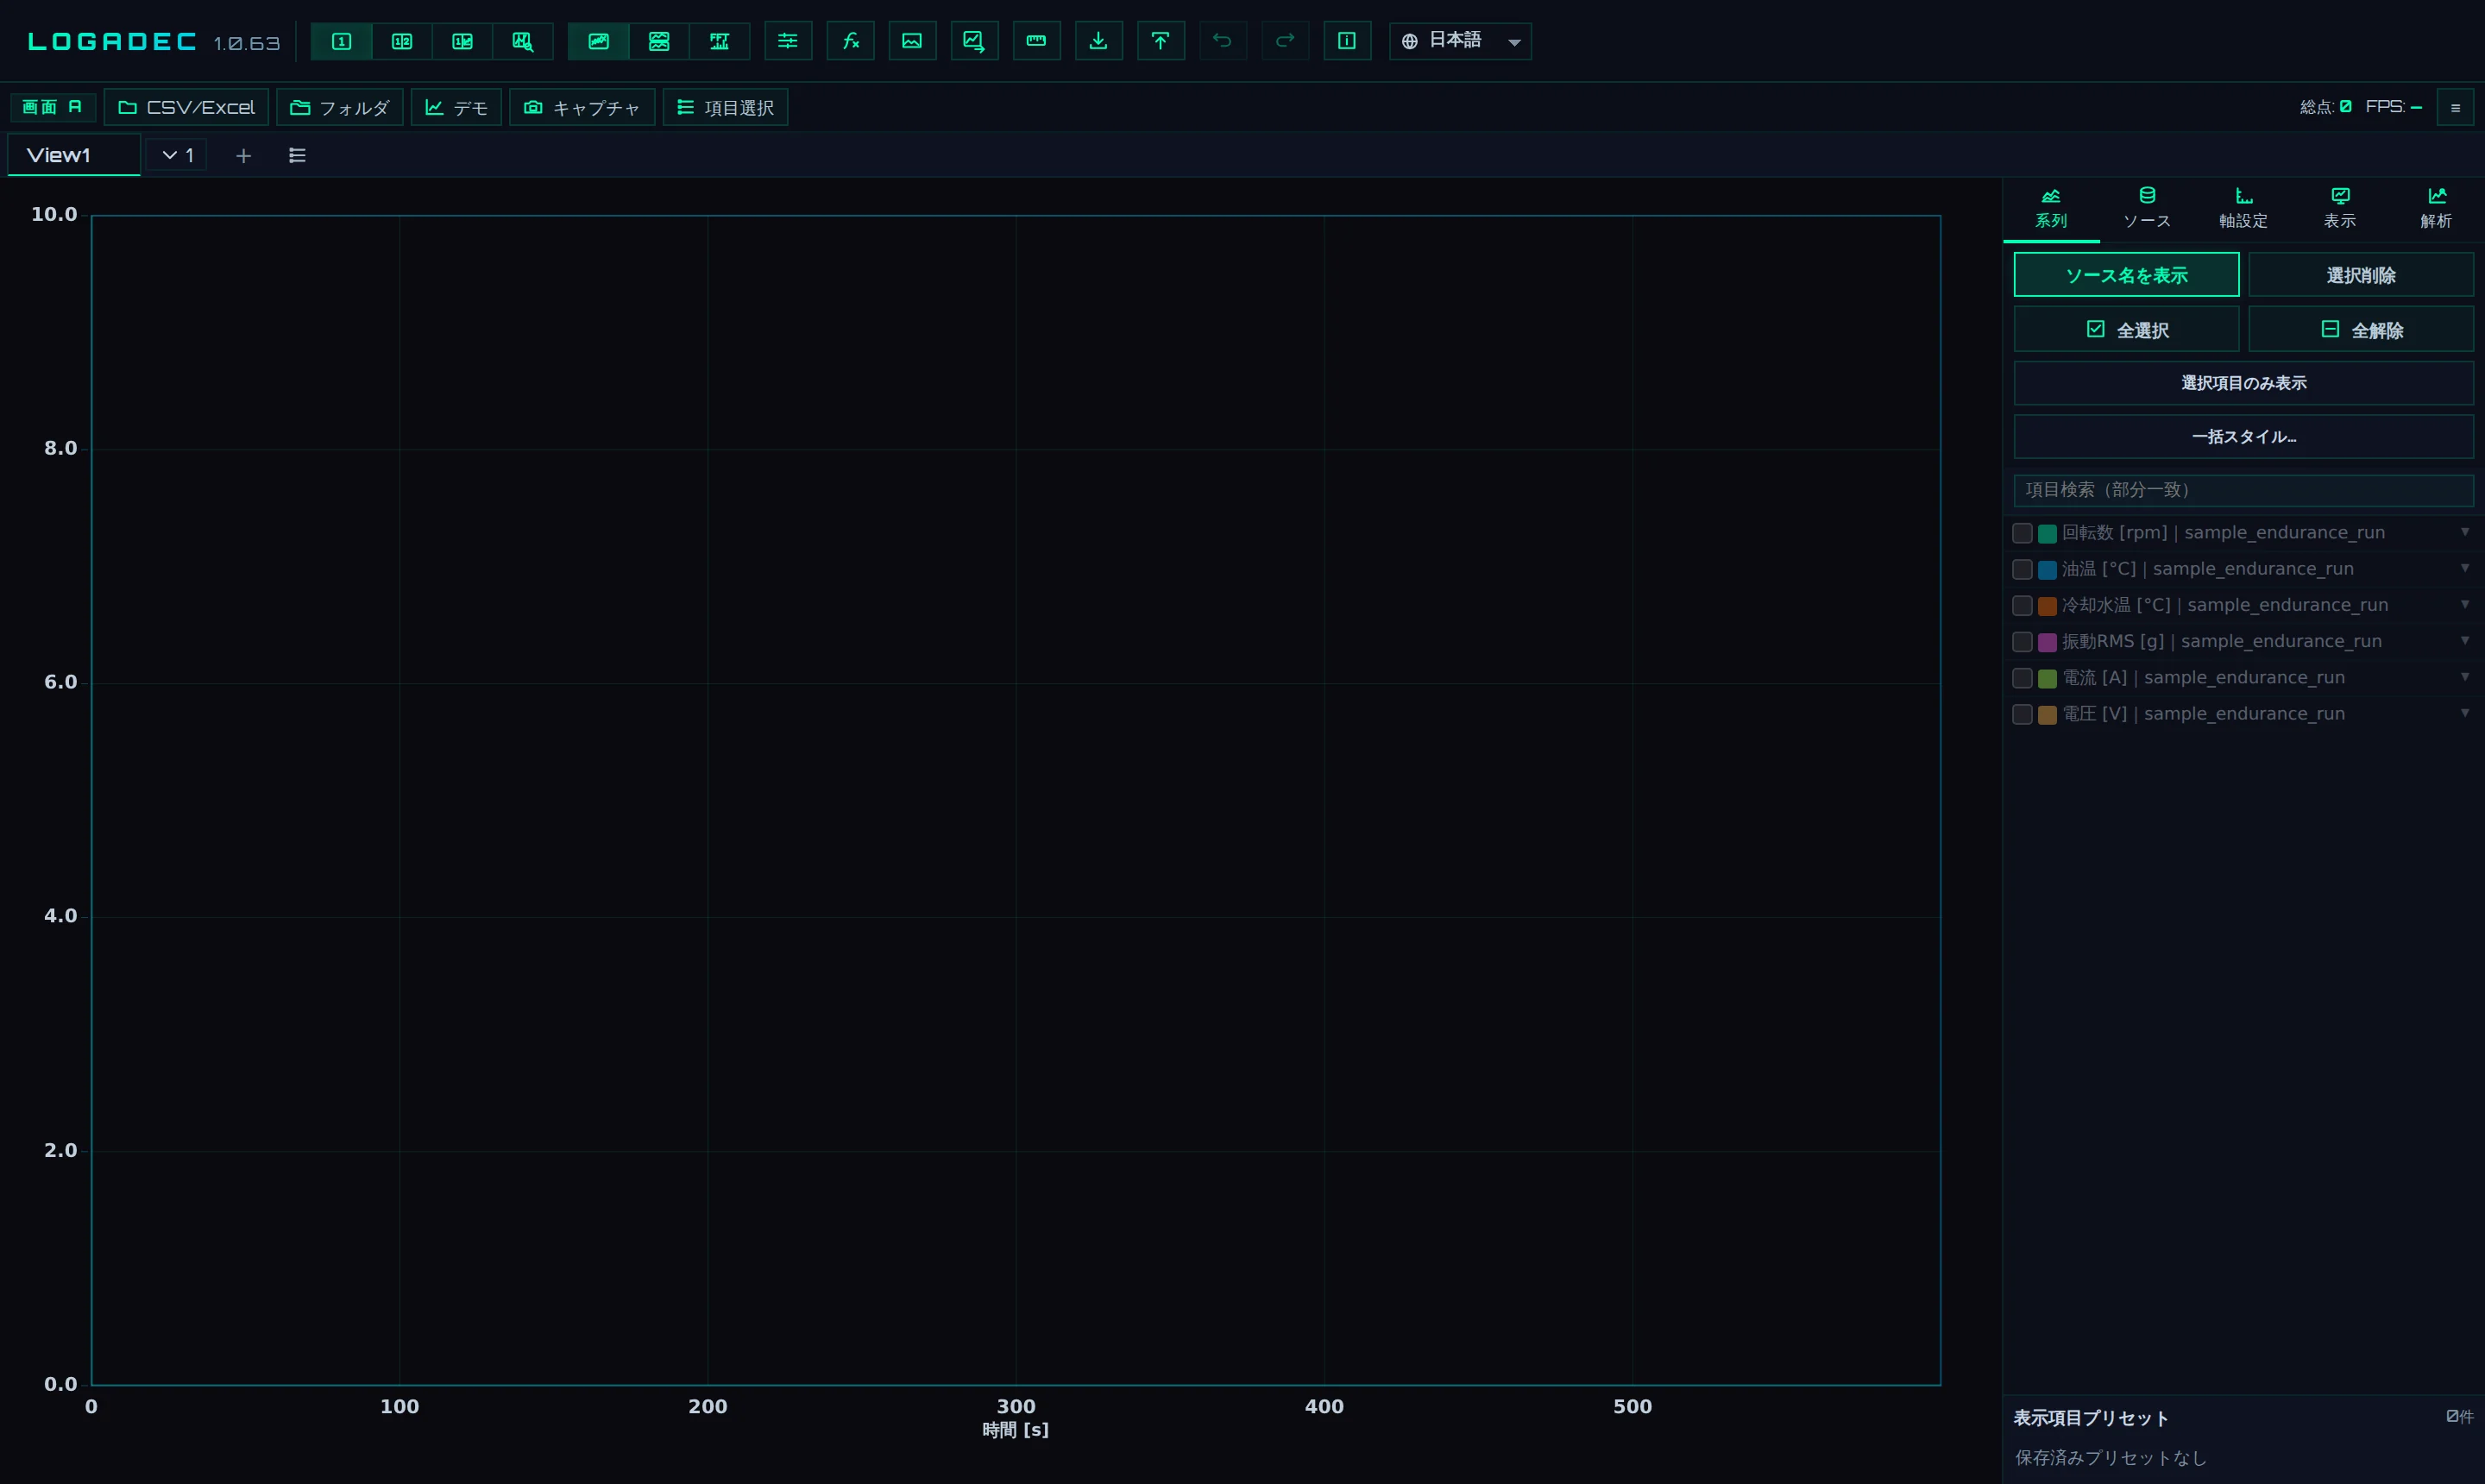This screenshot has width=2485, height=1484.
Task: Open the view list icon beside plus
Action: click(x=297, y=155)
